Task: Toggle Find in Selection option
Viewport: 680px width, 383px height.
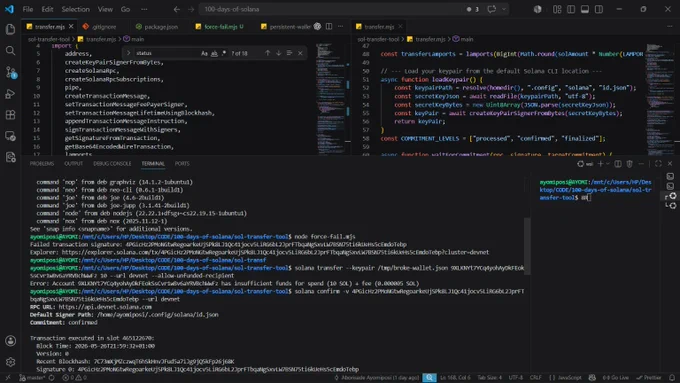Action: (x=289, y=53)
